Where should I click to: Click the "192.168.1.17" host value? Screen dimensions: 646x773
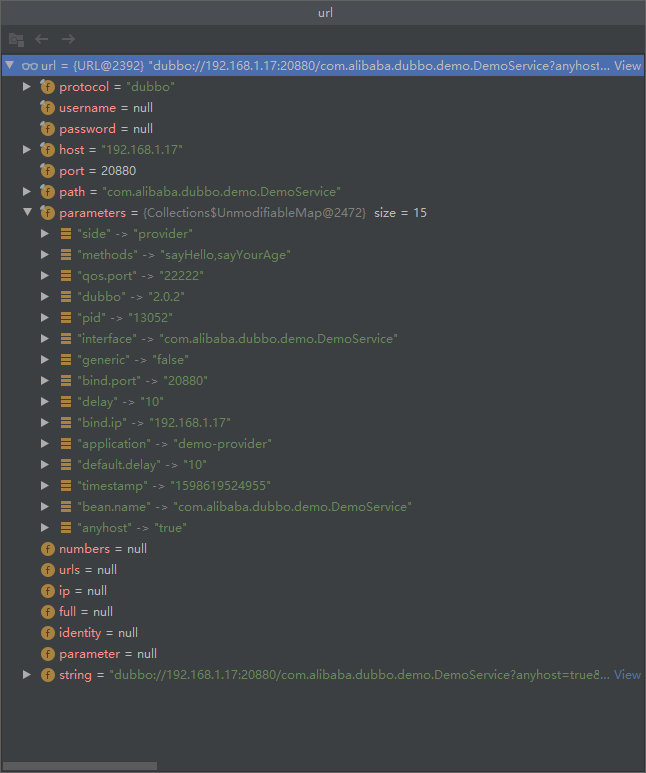pos(142,150)
